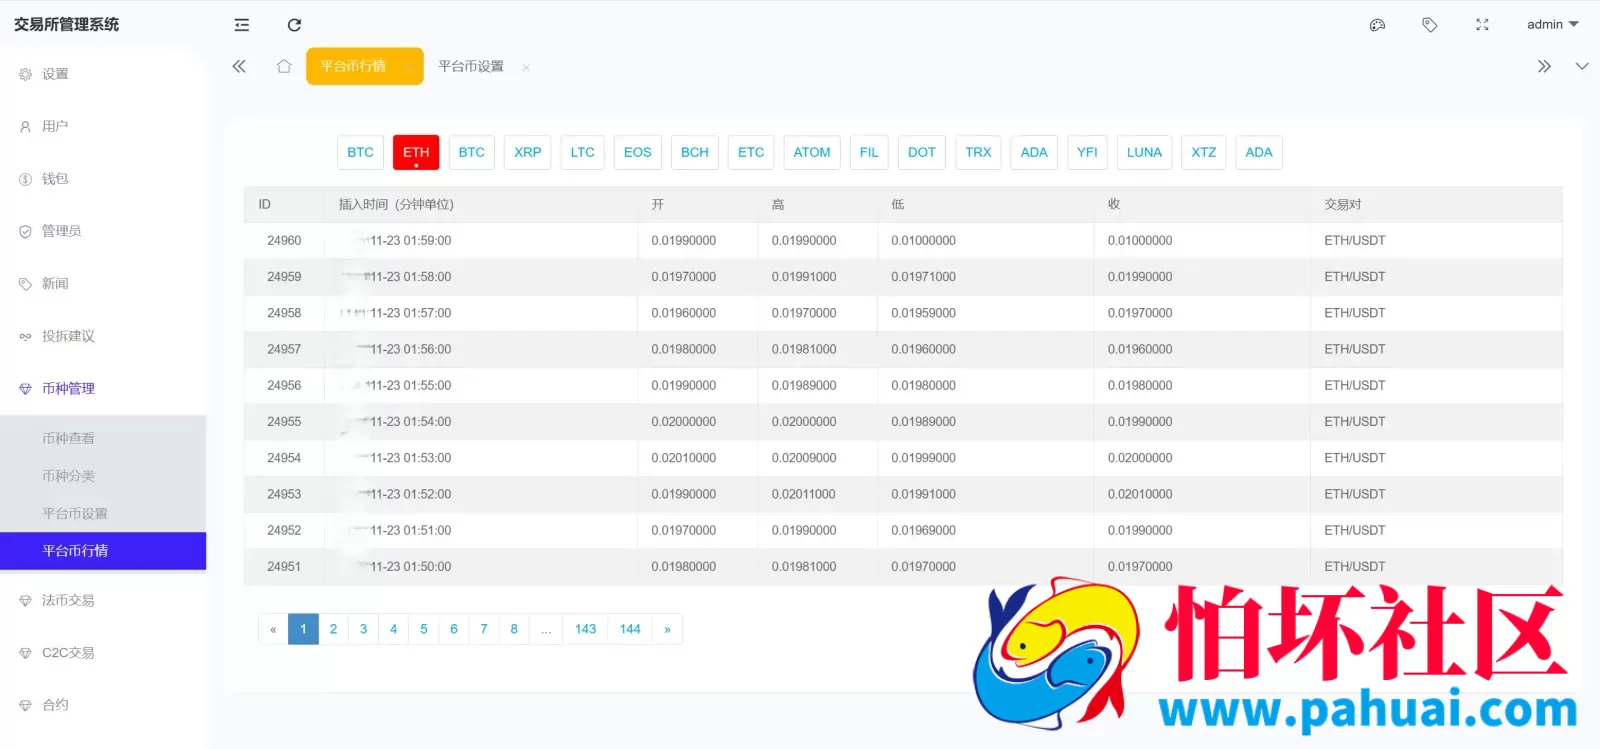
Task: Go to the home tab icon
Action: click(284, 66)
